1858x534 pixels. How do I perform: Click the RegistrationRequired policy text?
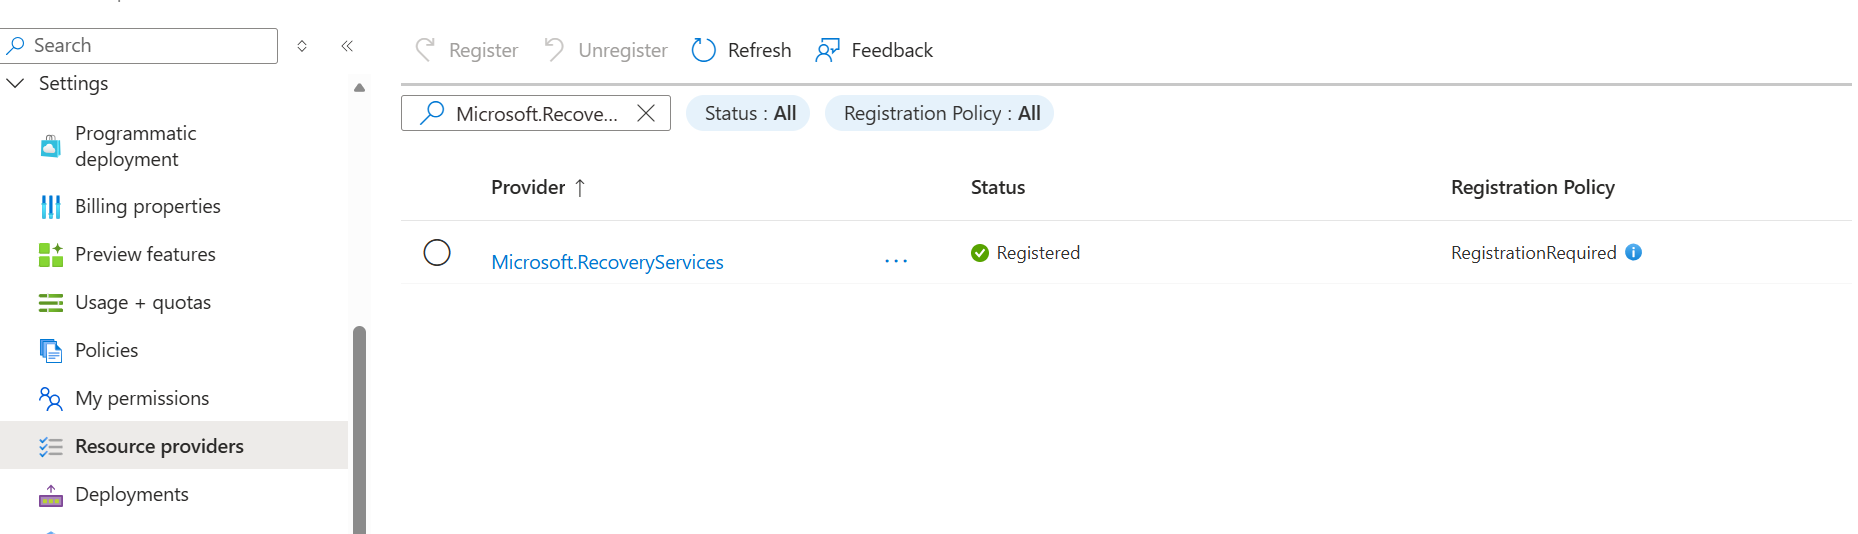click(x=1534, y=253)
